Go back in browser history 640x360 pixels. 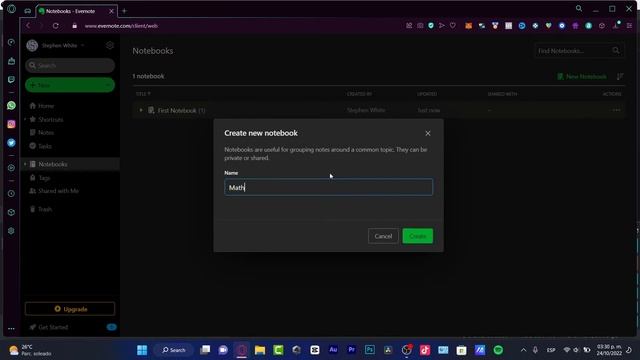click(x=28, y=26)
